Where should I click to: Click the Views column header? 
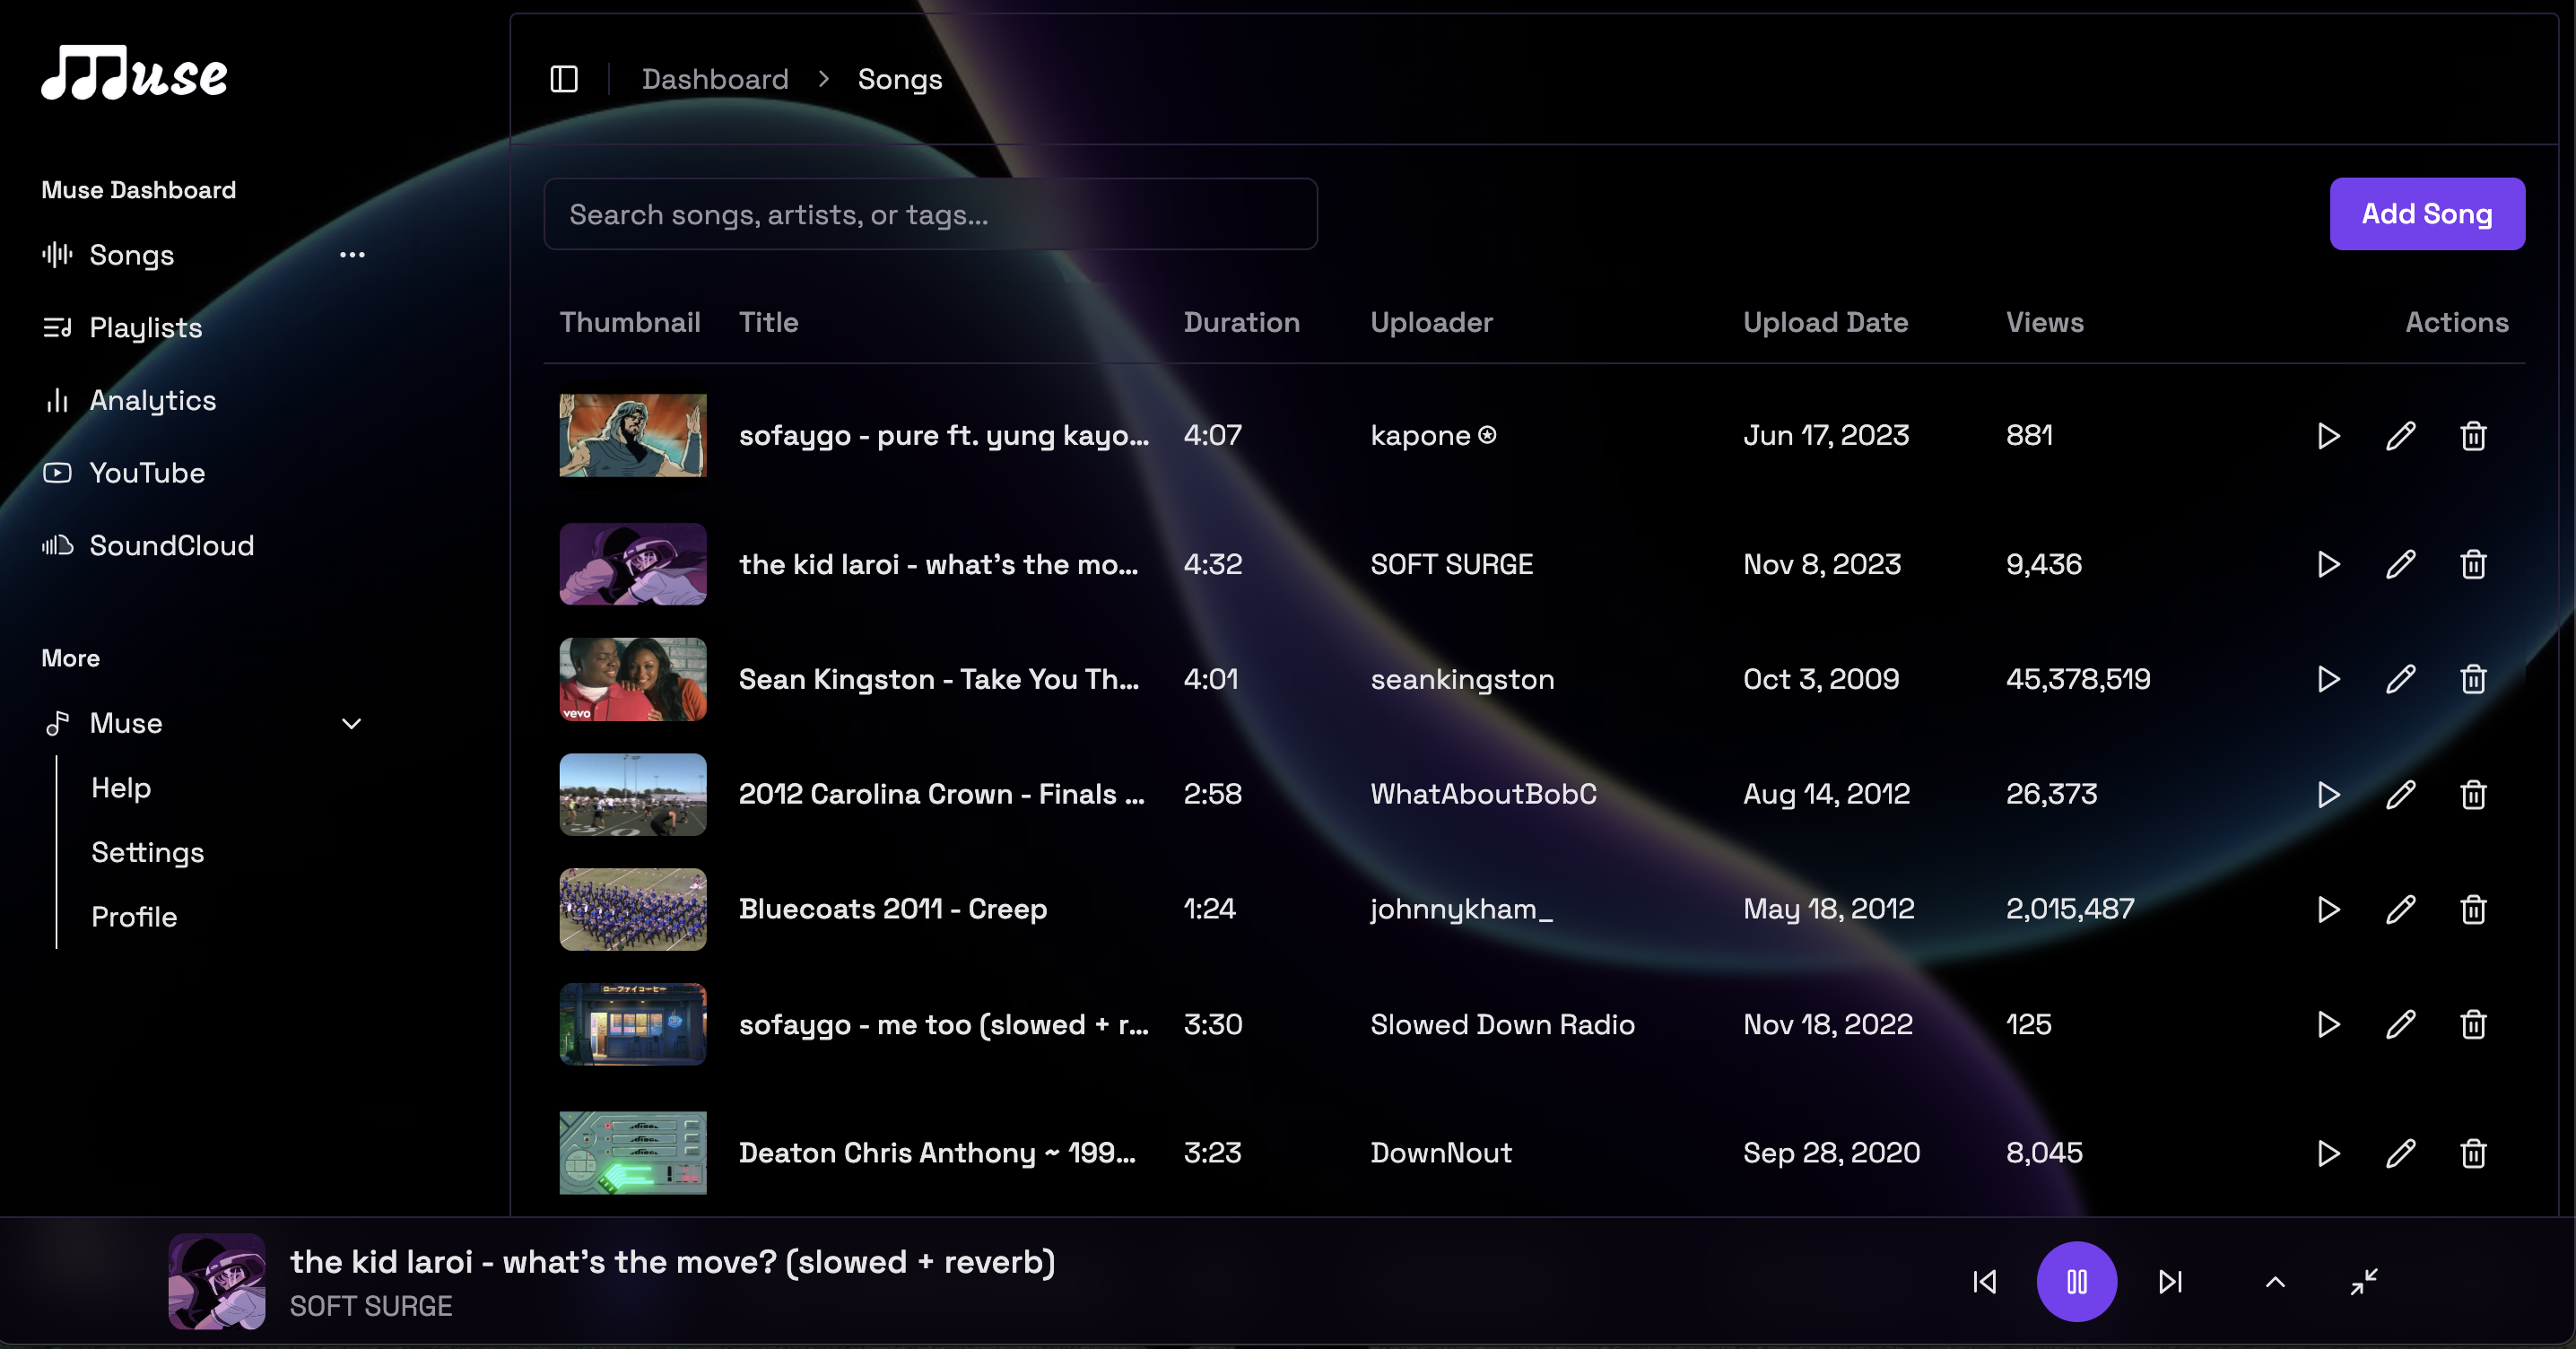(2044, 322)
